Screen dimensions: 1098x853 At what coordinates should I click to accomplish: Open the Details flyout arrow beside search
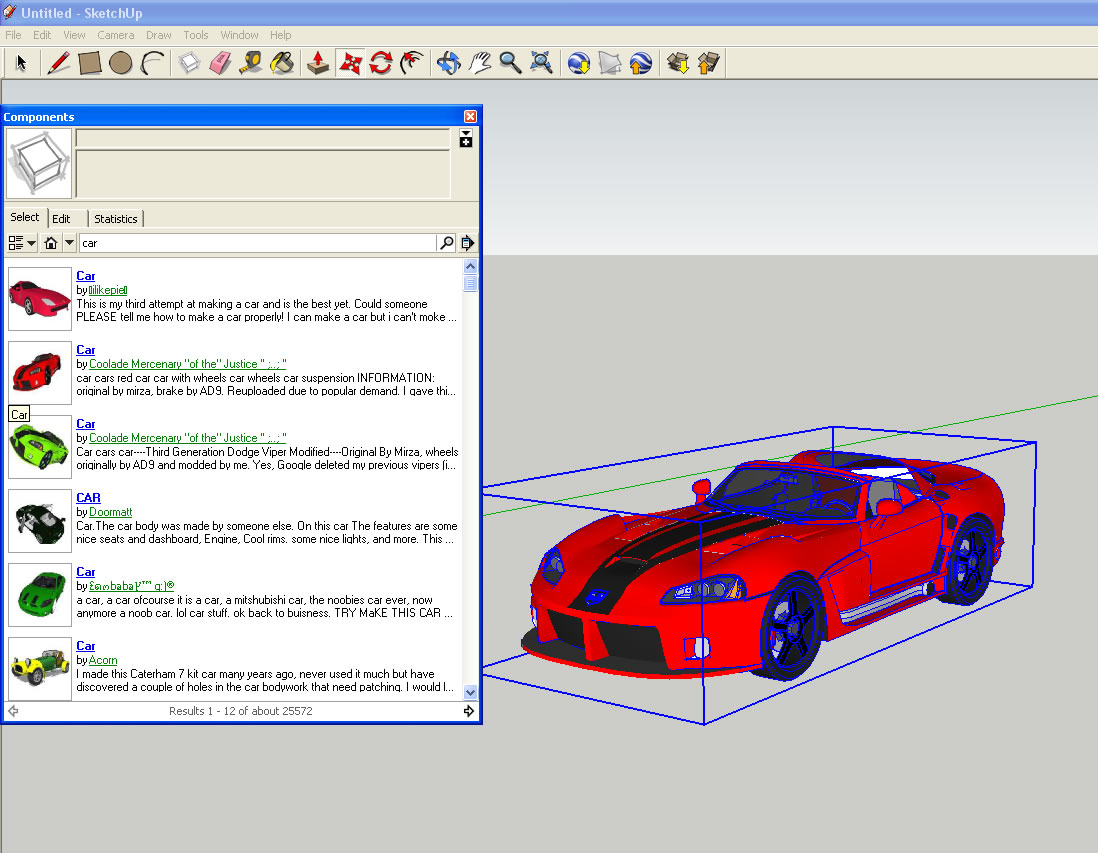pyautogui.click(x=467, y=243)
